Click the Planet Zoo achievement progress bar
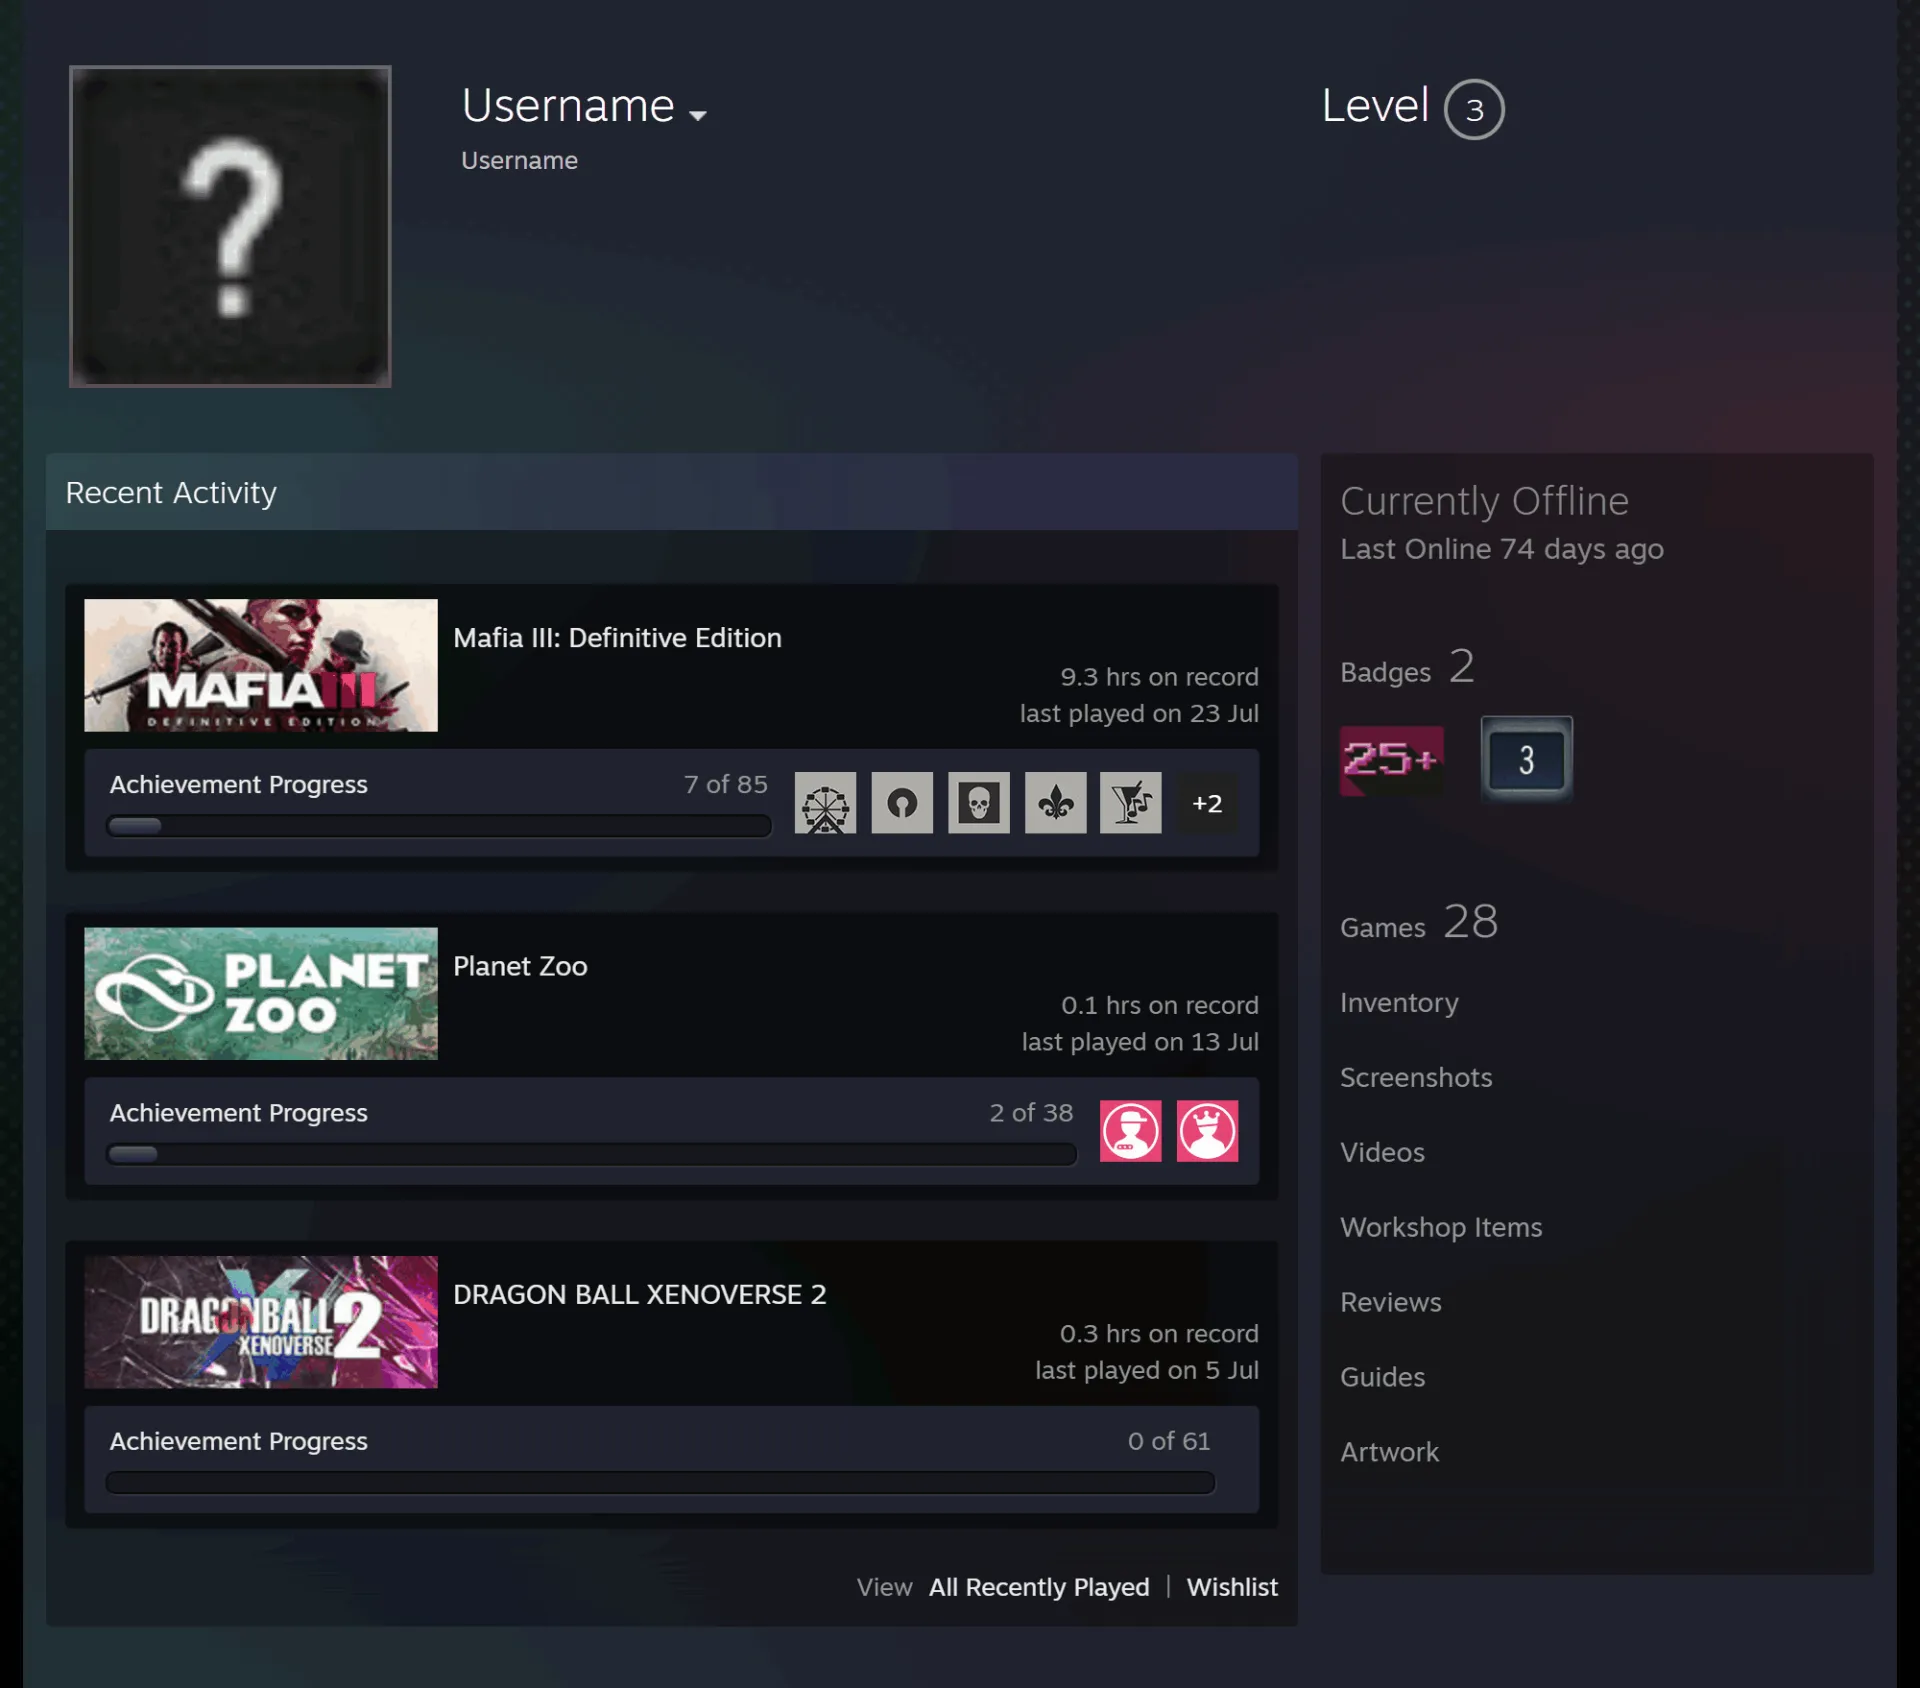This screenshot has height=1688, width=1920. click(x=591, y=1154)
